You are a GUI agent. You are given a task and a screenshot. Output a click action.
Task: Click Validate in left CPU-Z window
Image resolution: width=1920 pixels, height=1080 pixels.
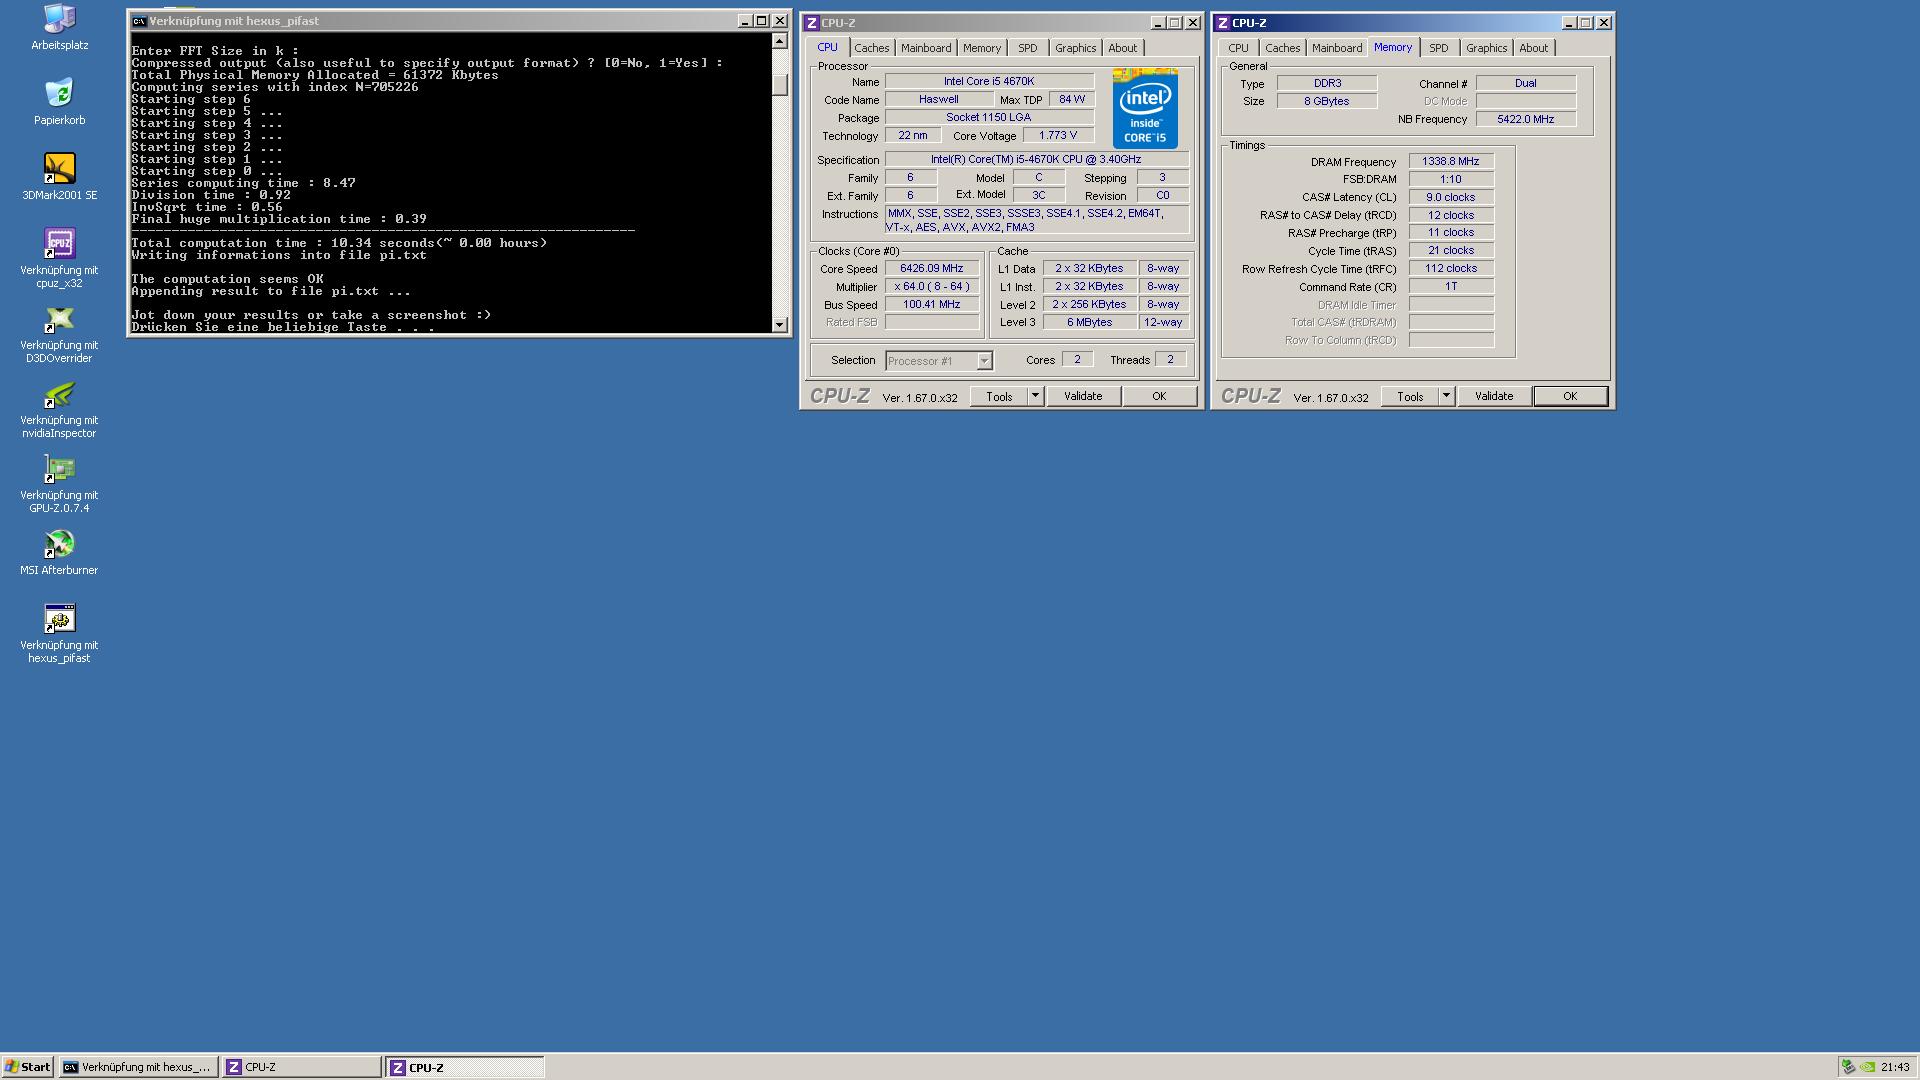(1083, 397)
